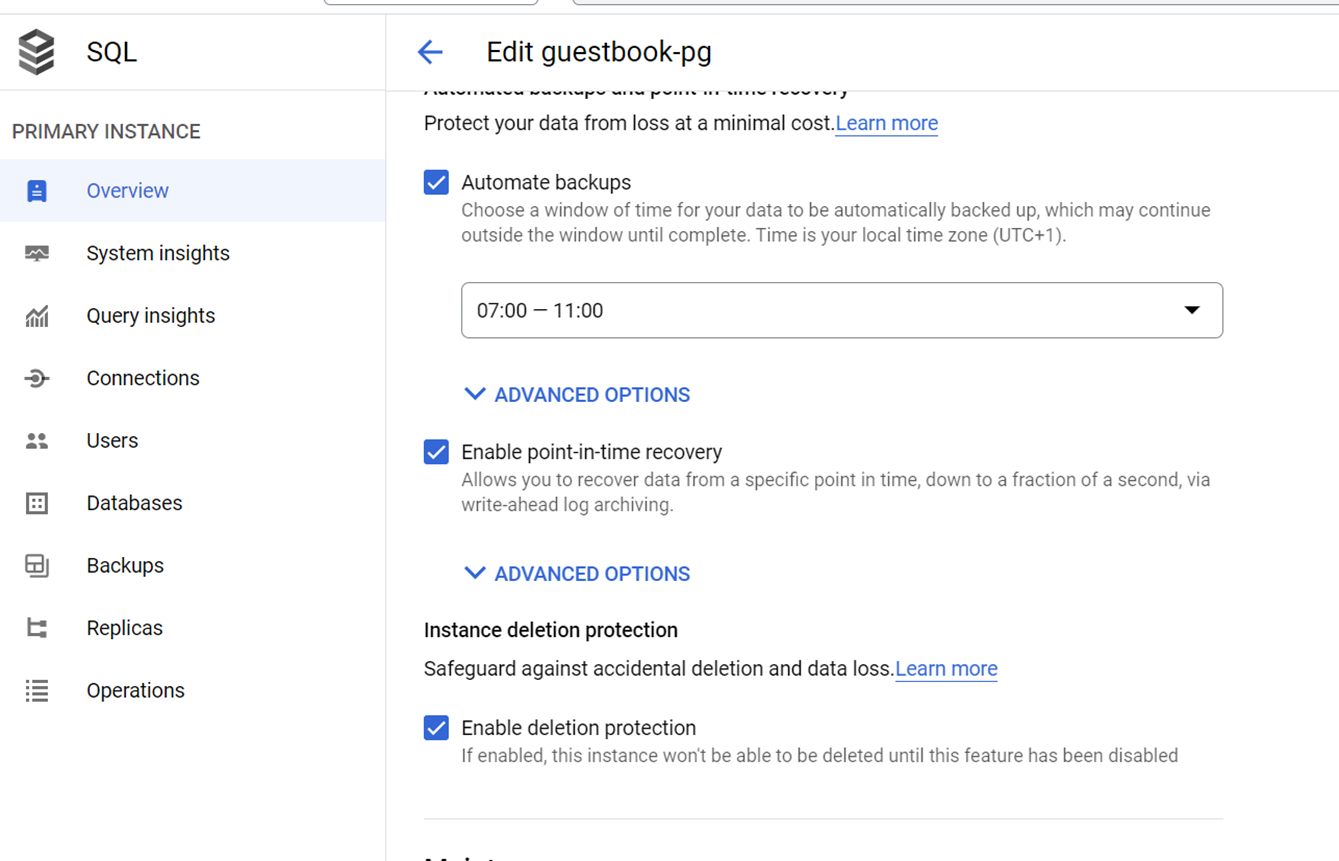1339x861 pixels.
Task: Click the Databases grid icon
Action: (x=37, y=503)
